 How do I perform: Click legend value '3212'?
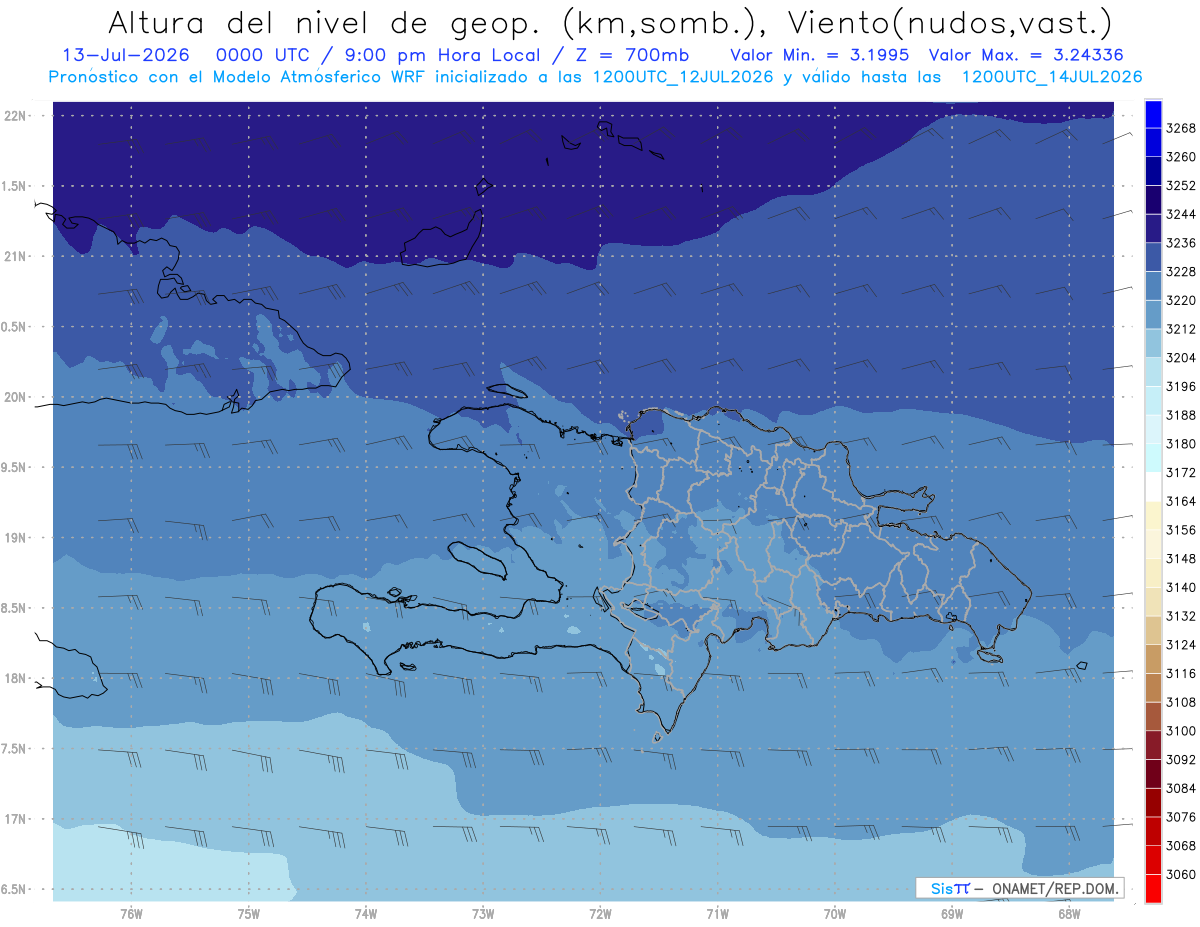point(1181,329)
